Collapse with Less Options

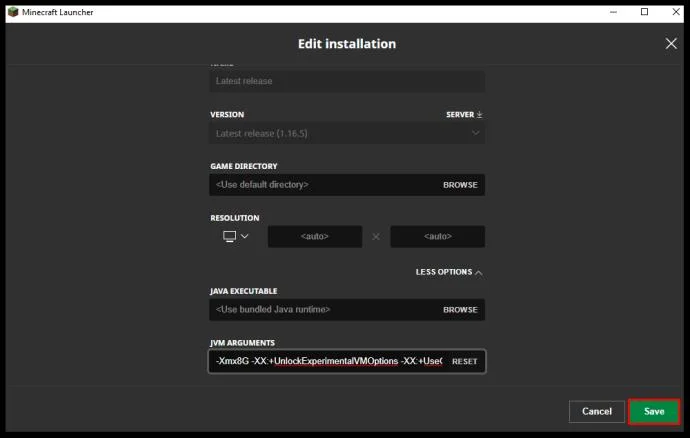pos(449,272)
